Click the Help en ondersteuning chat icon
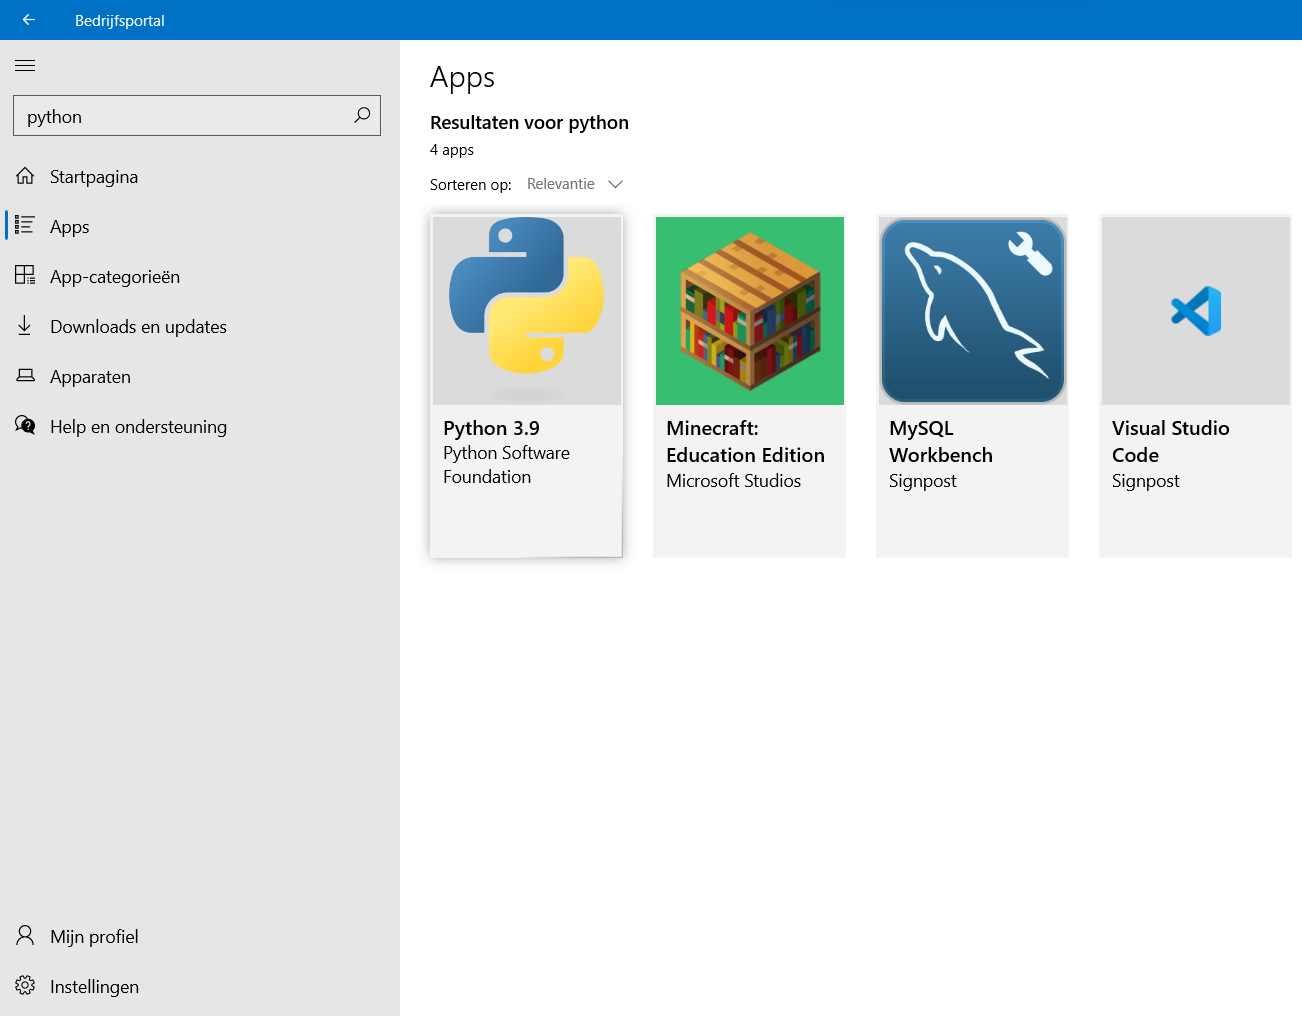This screenshot has height=1016, width=1302. pos(25,425)
